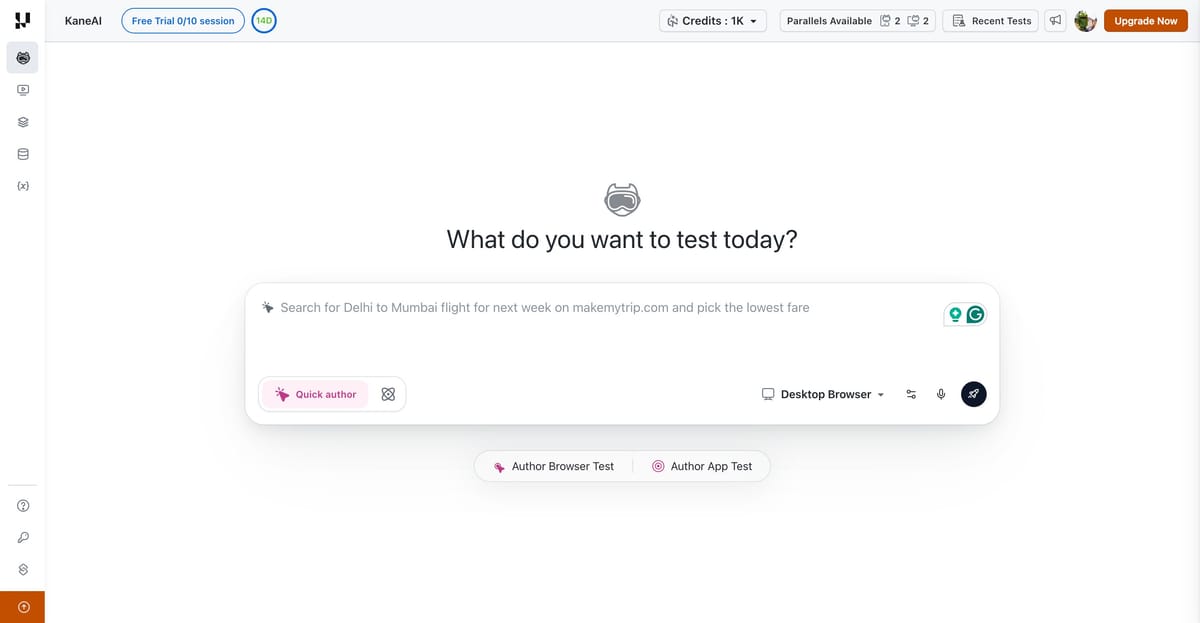1200x623 pixels.
Task: Click the {x} variables sidebar icon
Action: pos(22,185)
